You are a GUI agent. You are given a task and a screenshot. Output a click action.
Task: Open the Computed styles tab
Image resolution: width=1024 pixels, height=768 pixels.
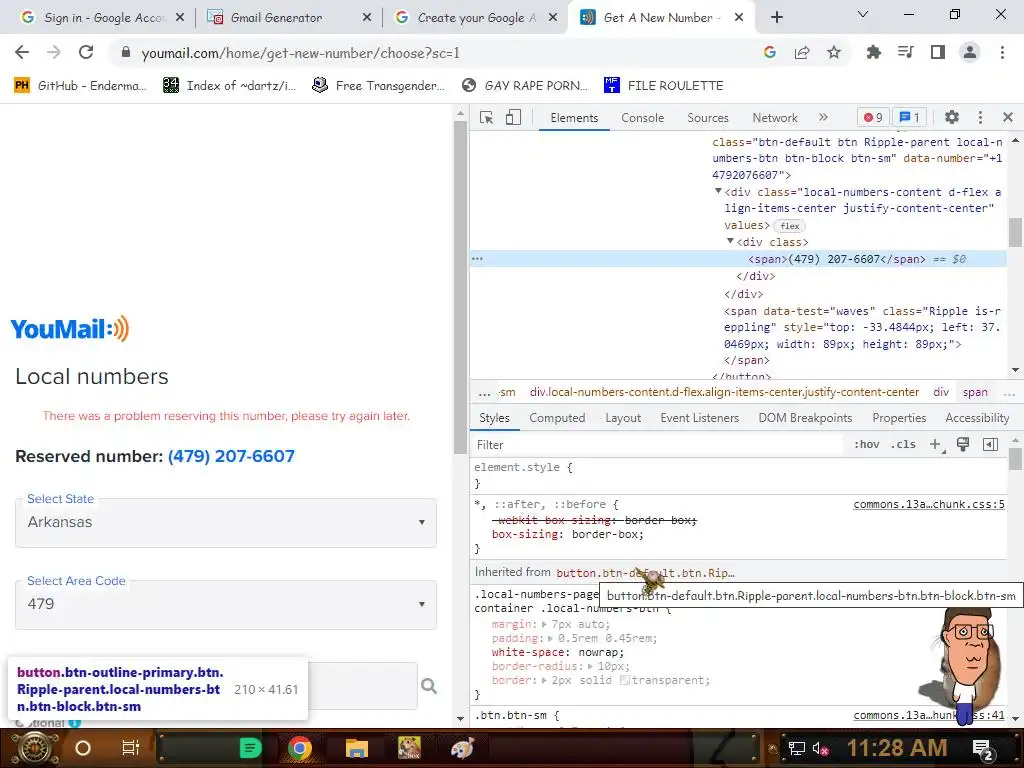point(557,418)
